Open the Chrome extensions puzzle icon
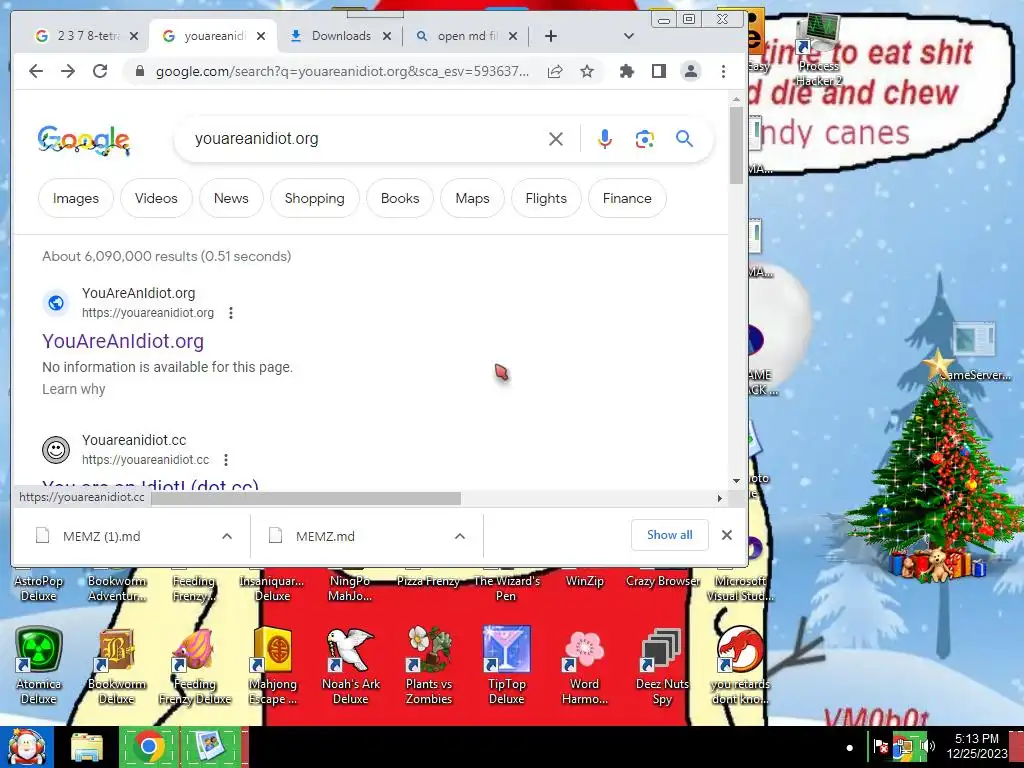The image size is (1024, 768). [627, 71]
